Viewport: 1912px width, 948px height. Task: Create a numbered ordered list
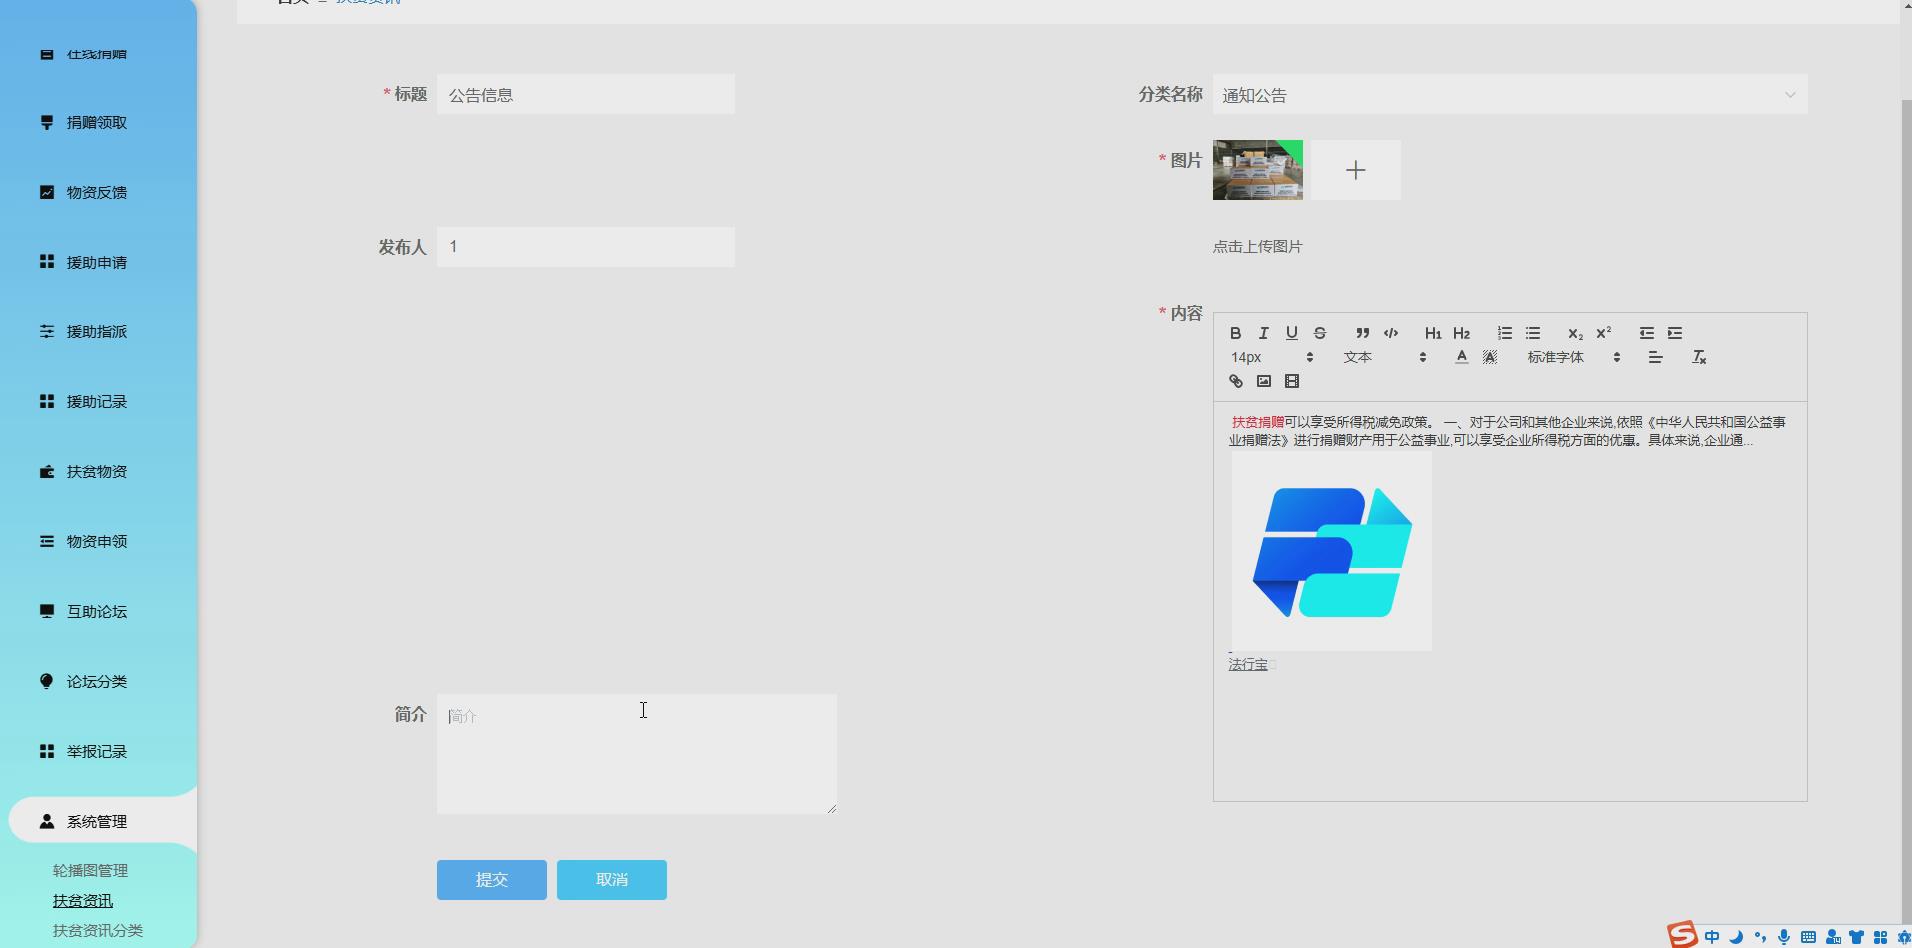[1504, 333]
